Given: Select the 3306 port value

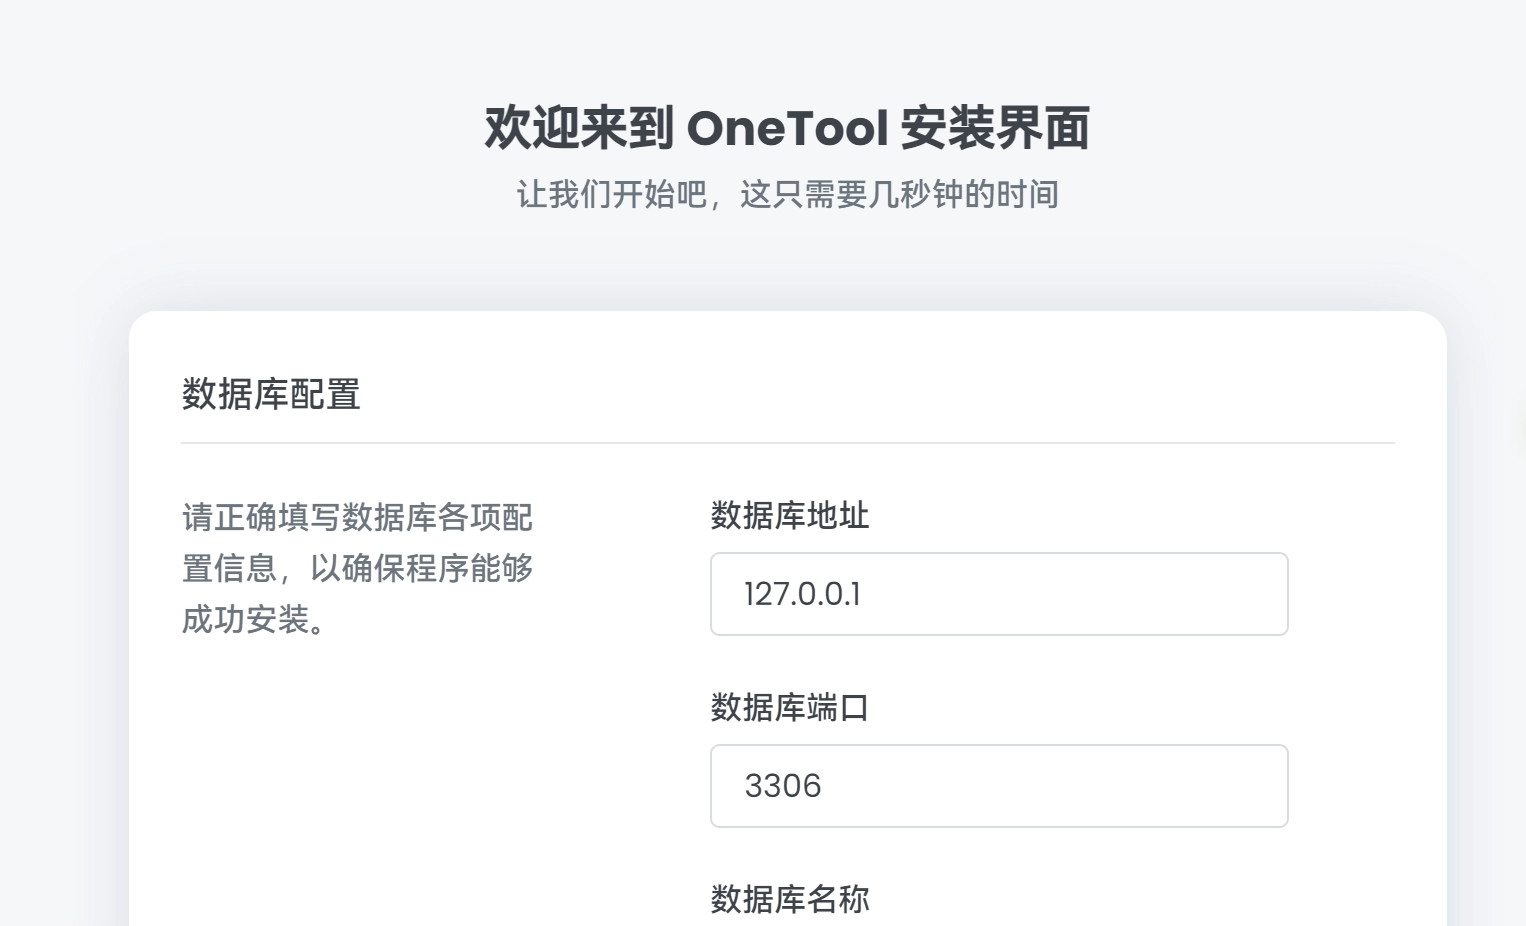Looking at the screenshot, I should 782,786.
